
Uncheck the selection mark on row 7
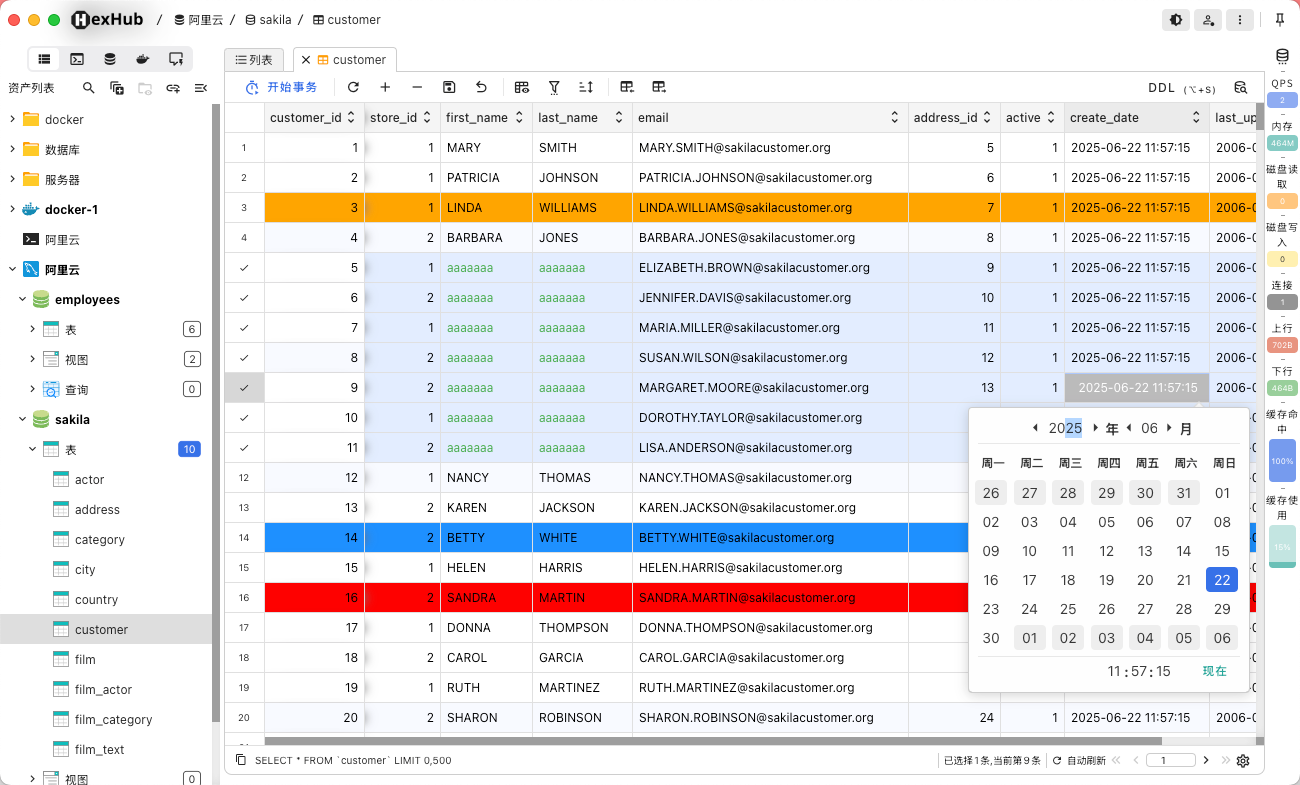tap(244, 328)
